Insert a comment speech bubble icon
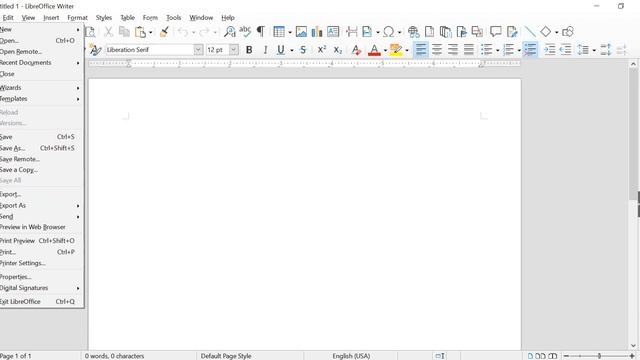 click(x=496, y=32)
